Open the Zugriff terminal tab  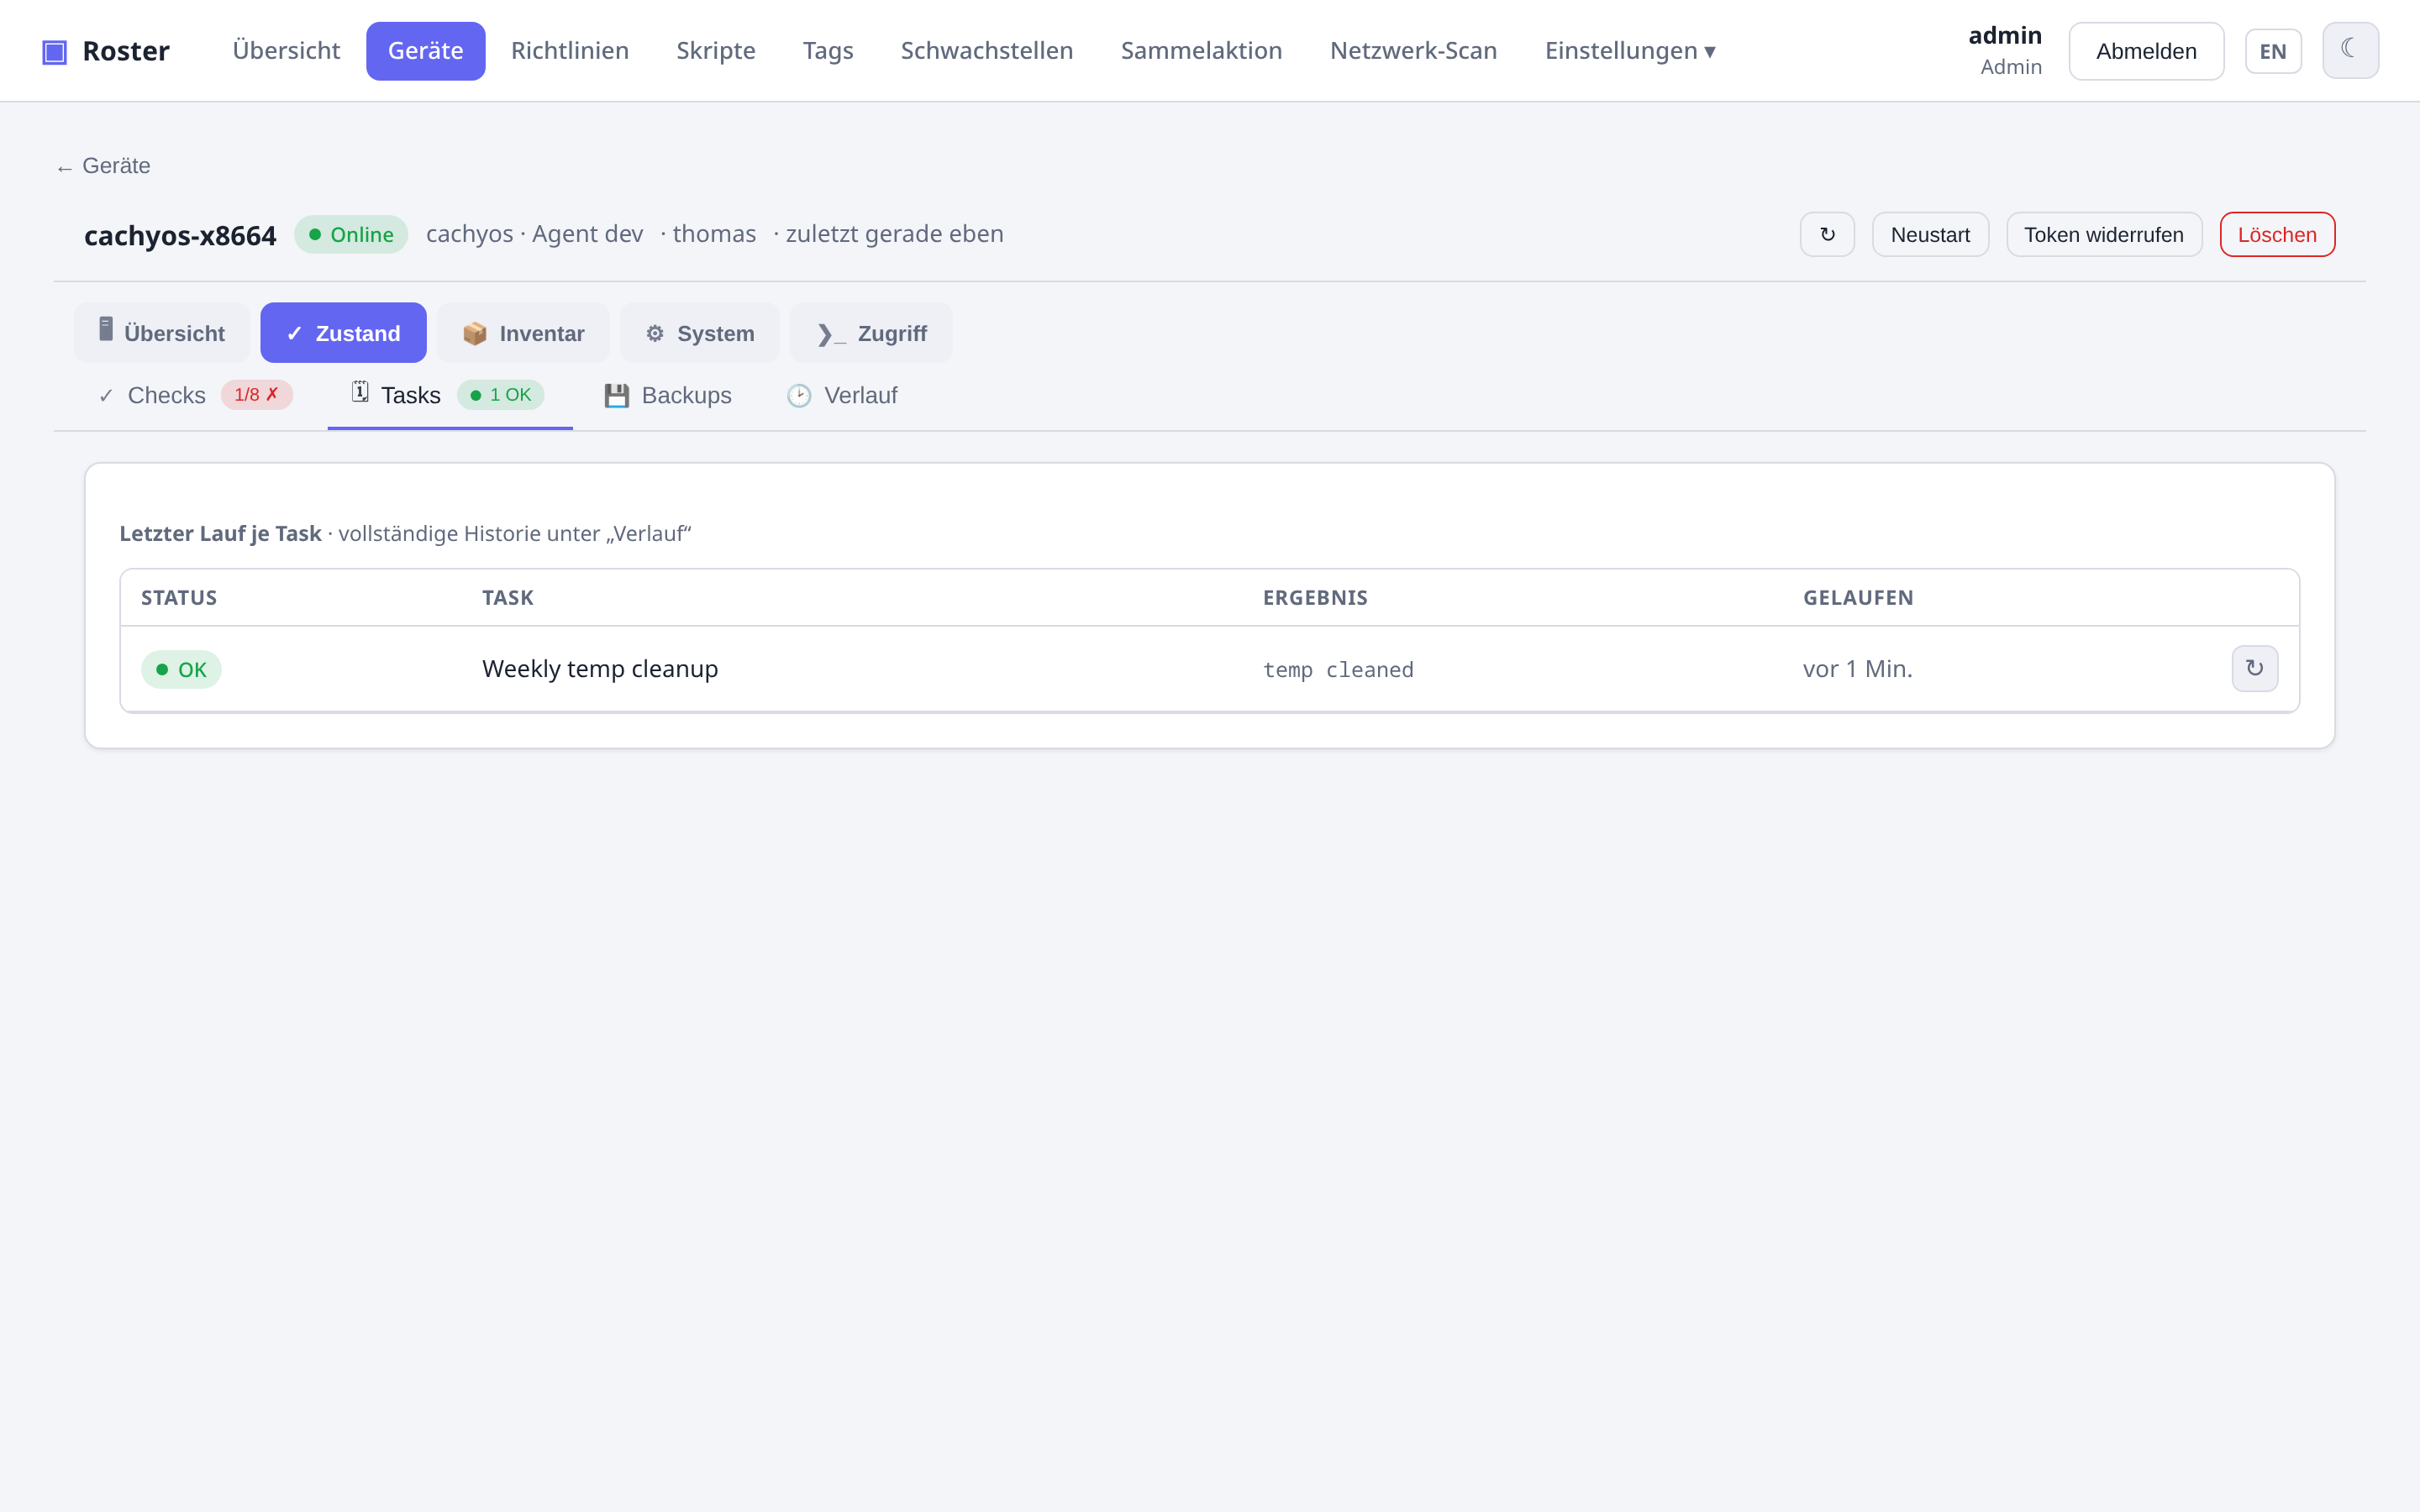tap(871, 333)
